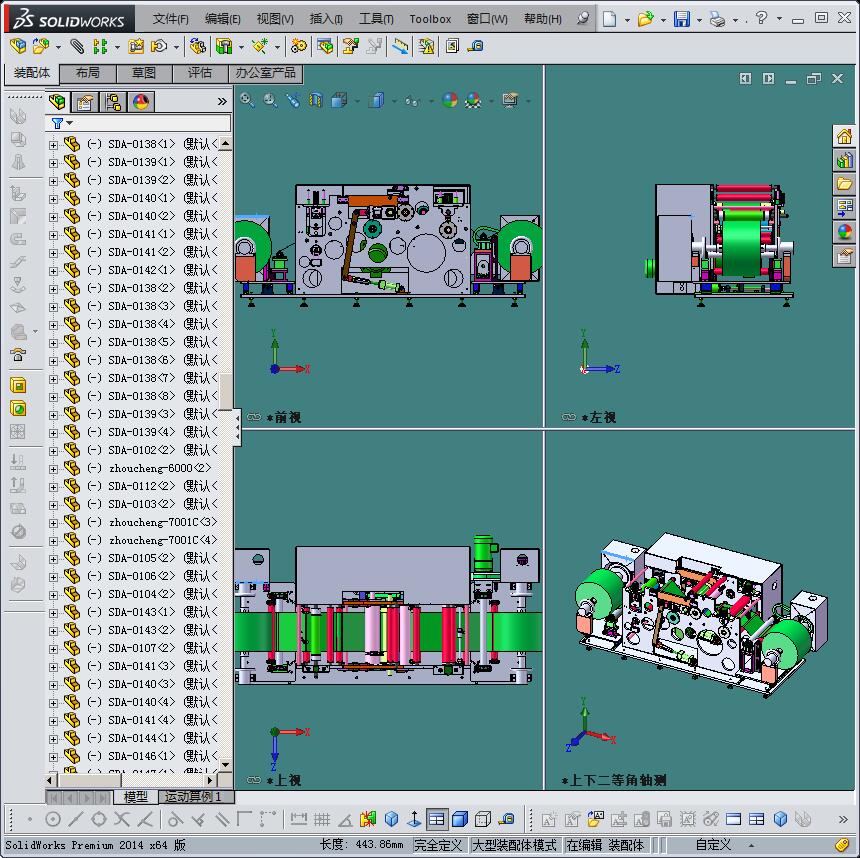The width and height of the screenshot is (860, 858).
Task: Toggle Shaded With Edges display in bottom toolbar
Action: 460,820
